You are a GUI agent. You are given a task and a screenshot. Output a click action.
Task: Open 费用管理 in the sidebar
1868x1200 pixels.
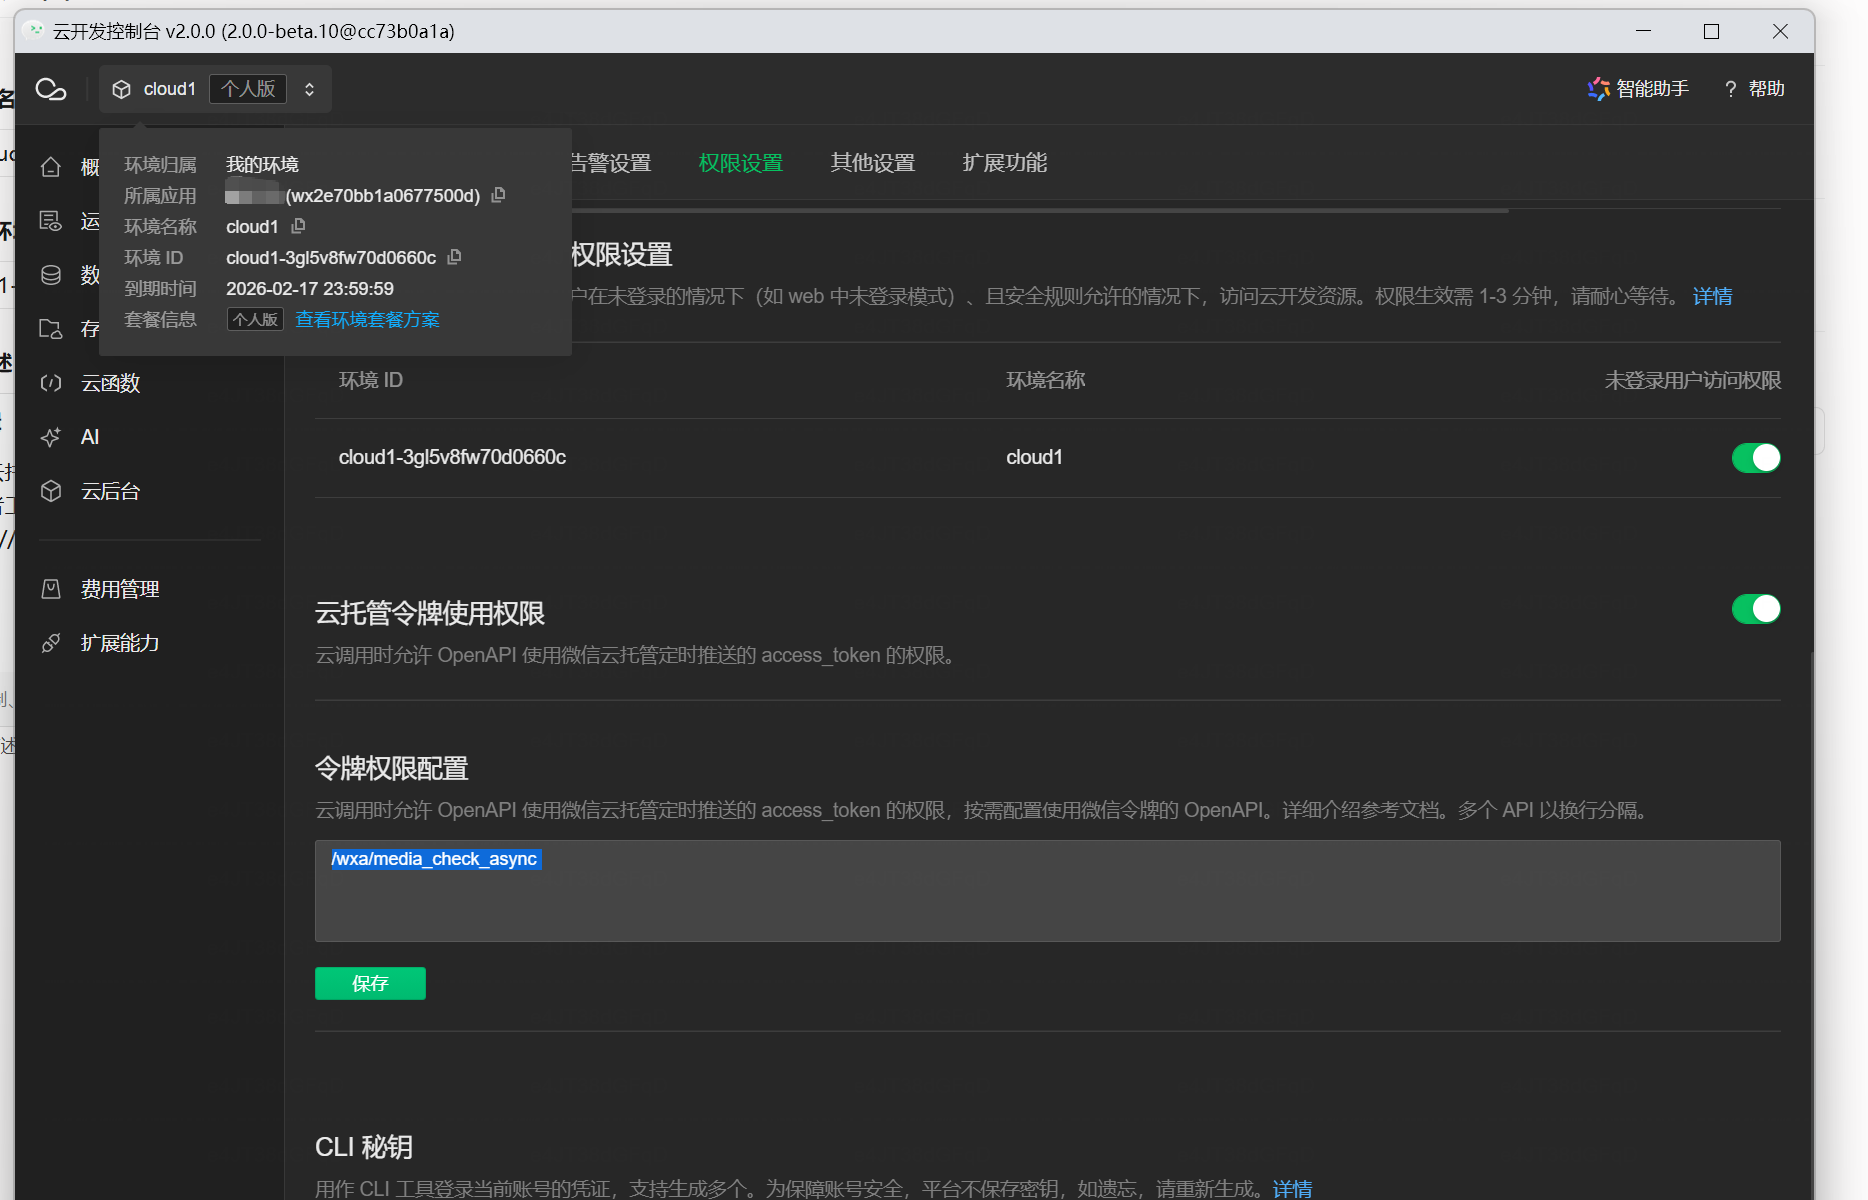[120, 589]
